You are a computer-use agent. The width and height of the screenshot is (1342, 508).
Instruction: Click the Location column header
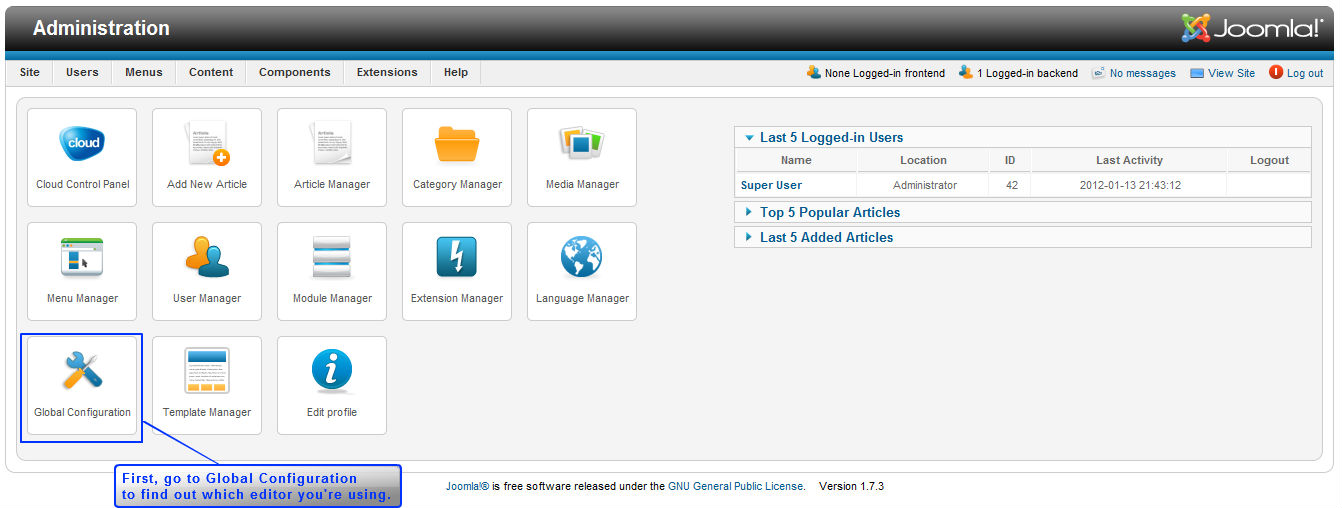(x=923, y=160)
